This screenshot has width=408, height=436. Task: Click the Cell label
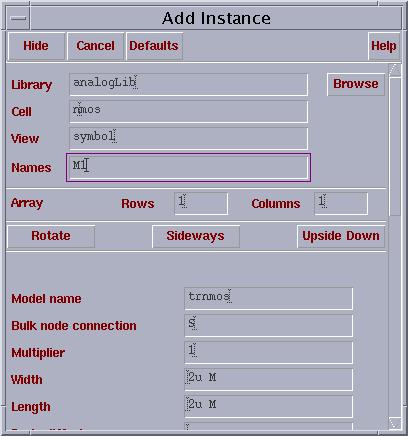coord(21,112)
